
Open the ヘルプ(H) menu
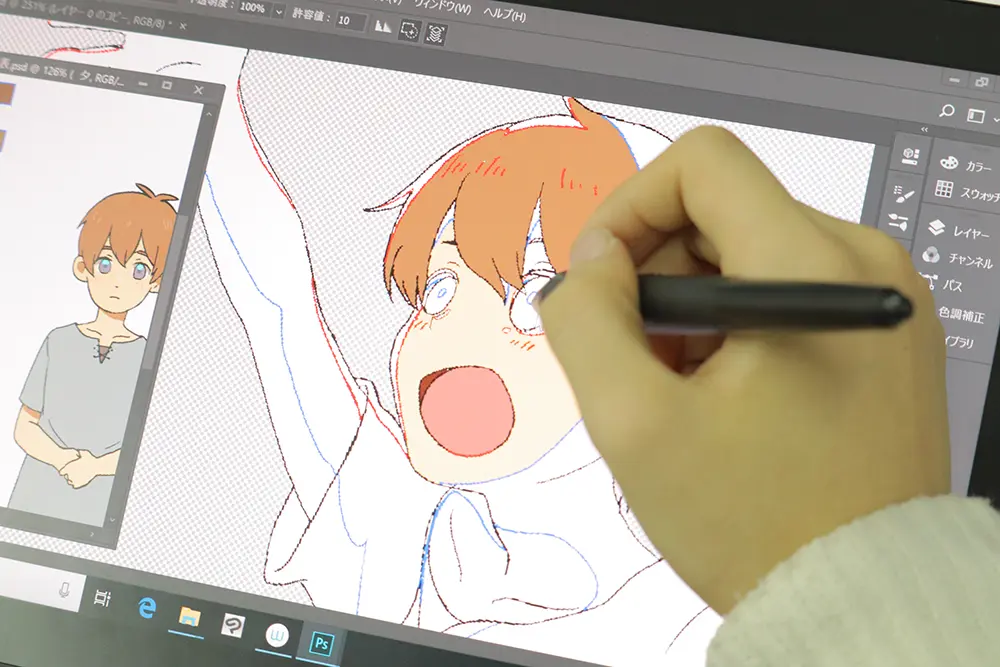pyautogui.click(x=504, y=13)
